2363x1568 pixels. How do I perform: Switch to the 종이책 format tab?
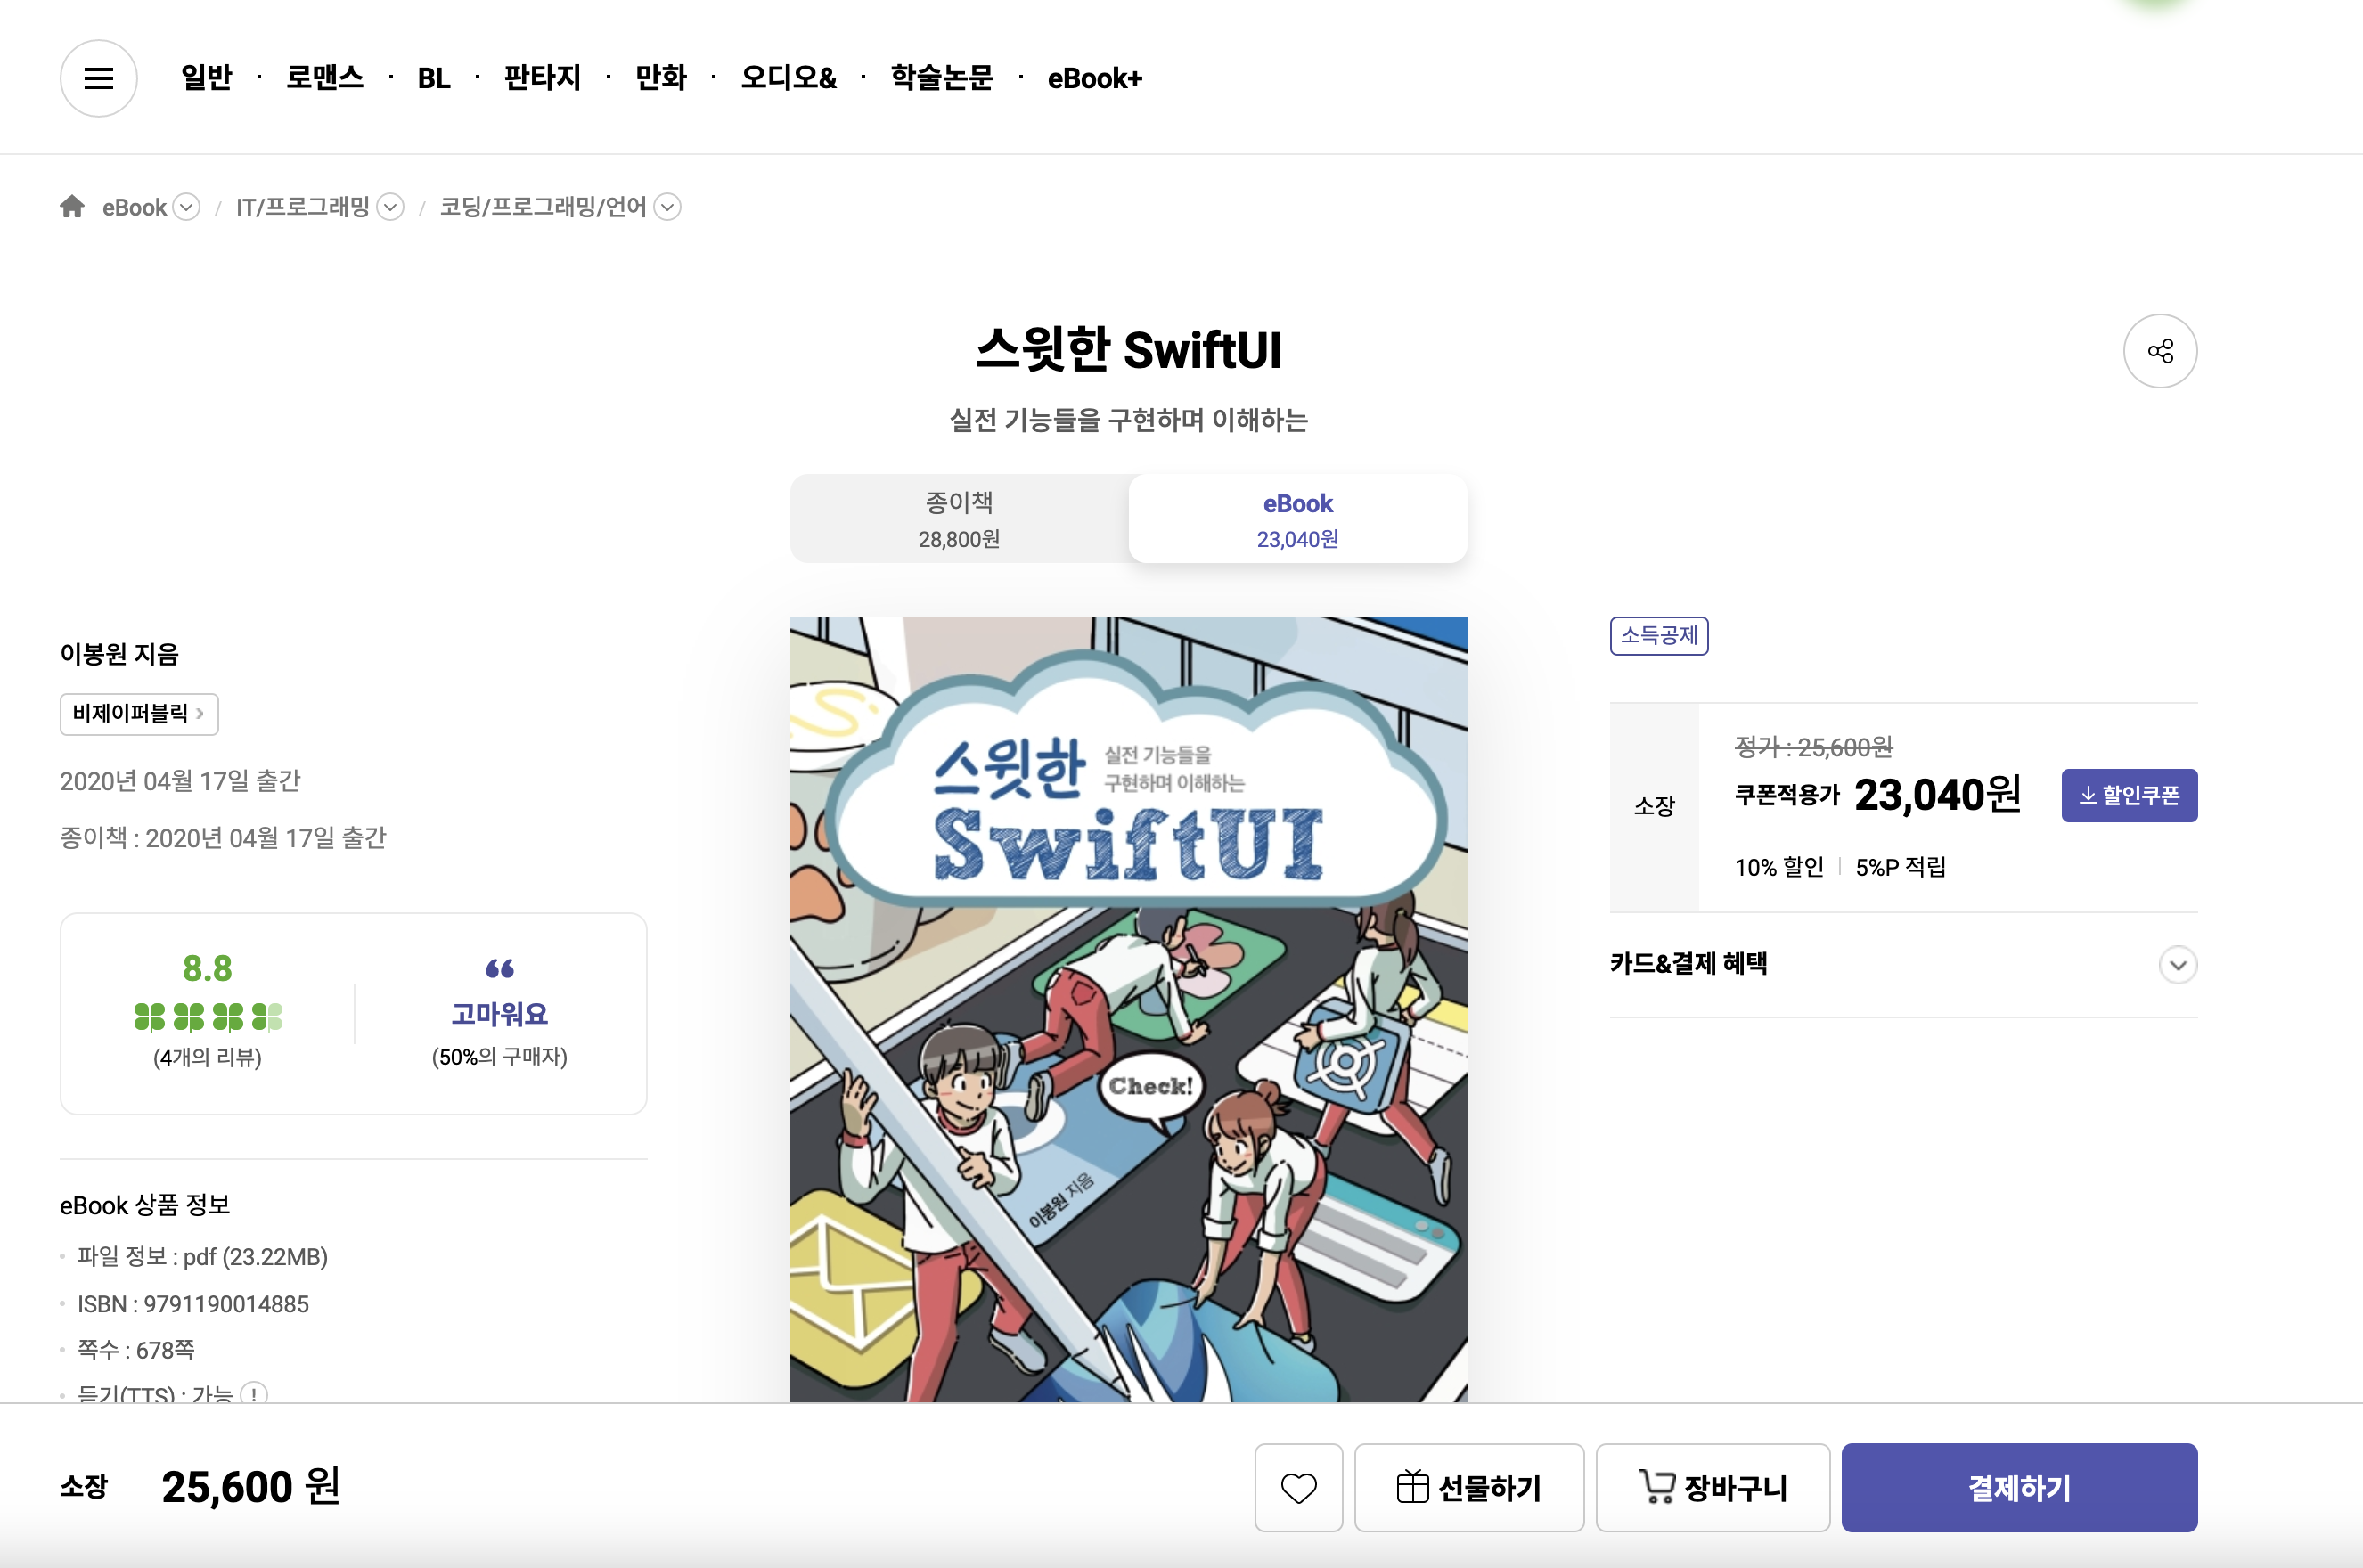(959, 519)
